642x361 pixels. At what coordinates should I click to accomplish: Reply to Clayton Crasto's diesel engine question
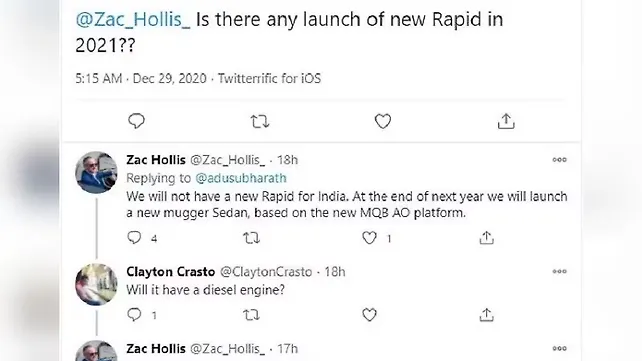point(134,314)
